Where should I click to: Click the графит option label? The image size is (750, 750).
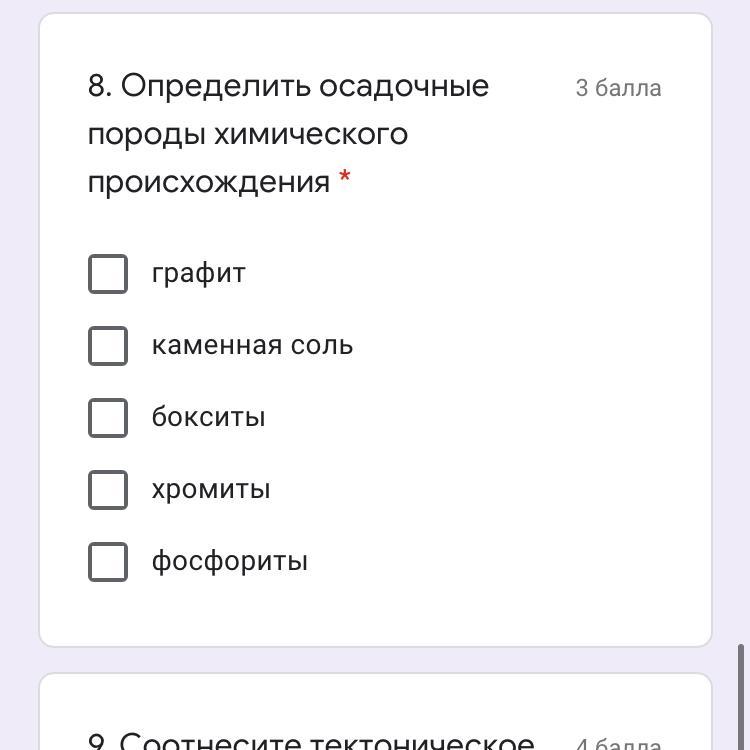pos(198,274)
